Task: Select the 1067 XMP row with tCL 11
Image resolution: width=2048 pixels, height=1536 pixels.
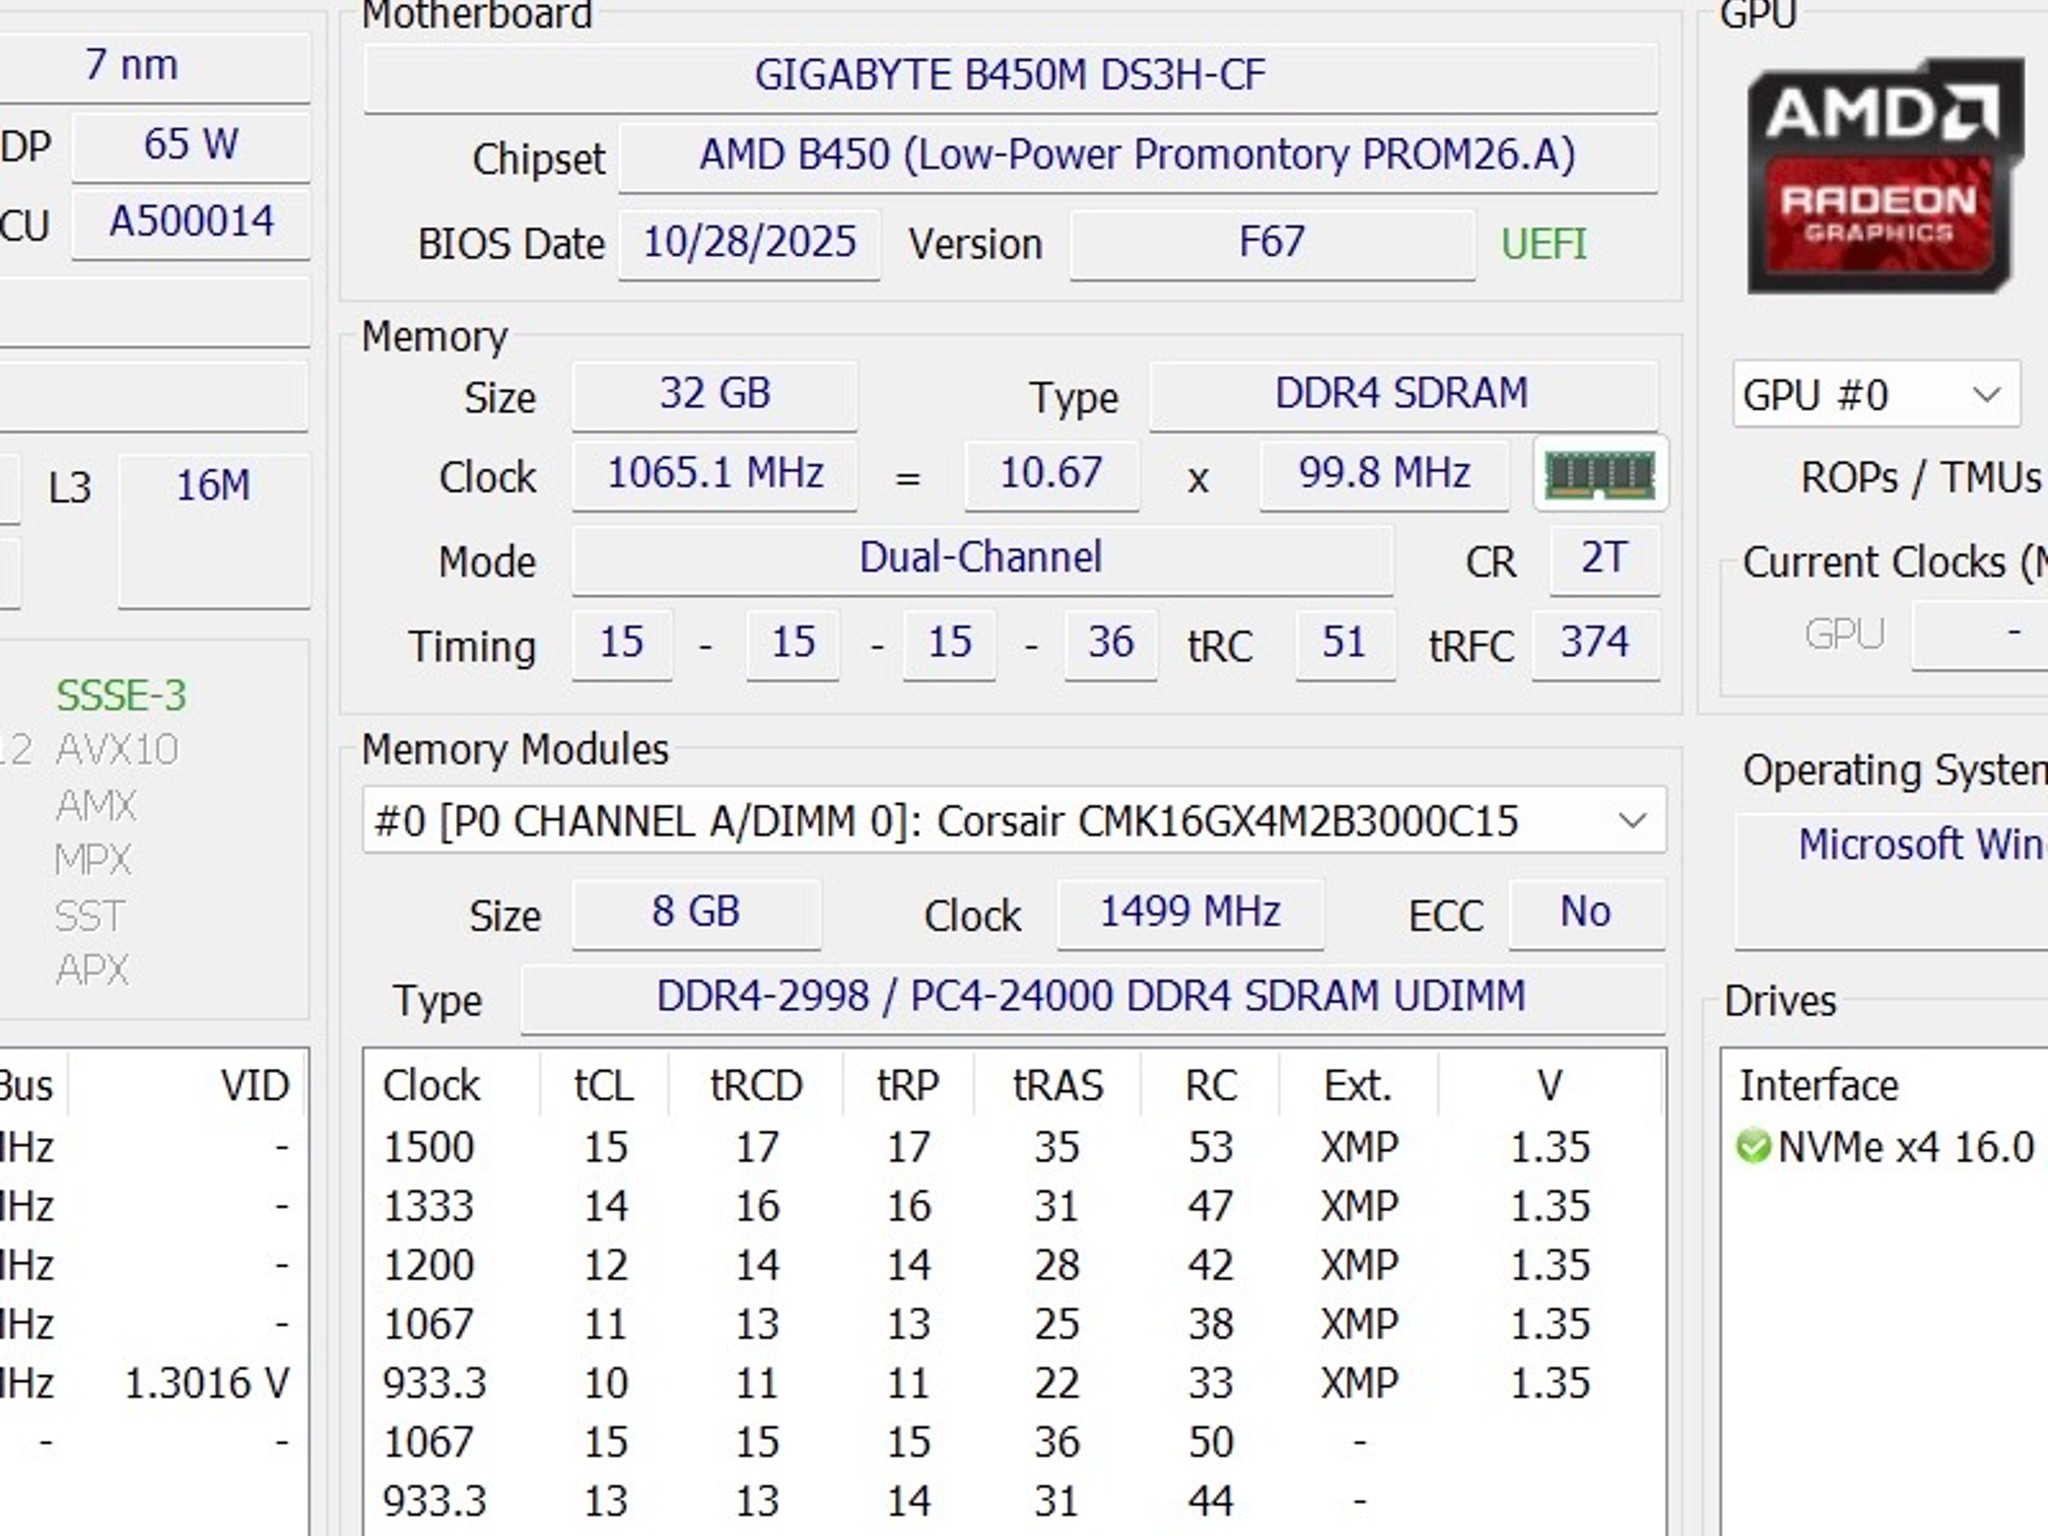Action: (x=1014, y=1324)
